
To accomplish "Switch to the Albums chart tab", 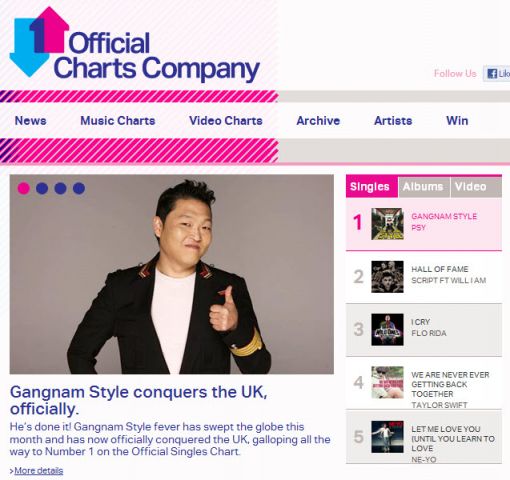I will coord(424,187).
